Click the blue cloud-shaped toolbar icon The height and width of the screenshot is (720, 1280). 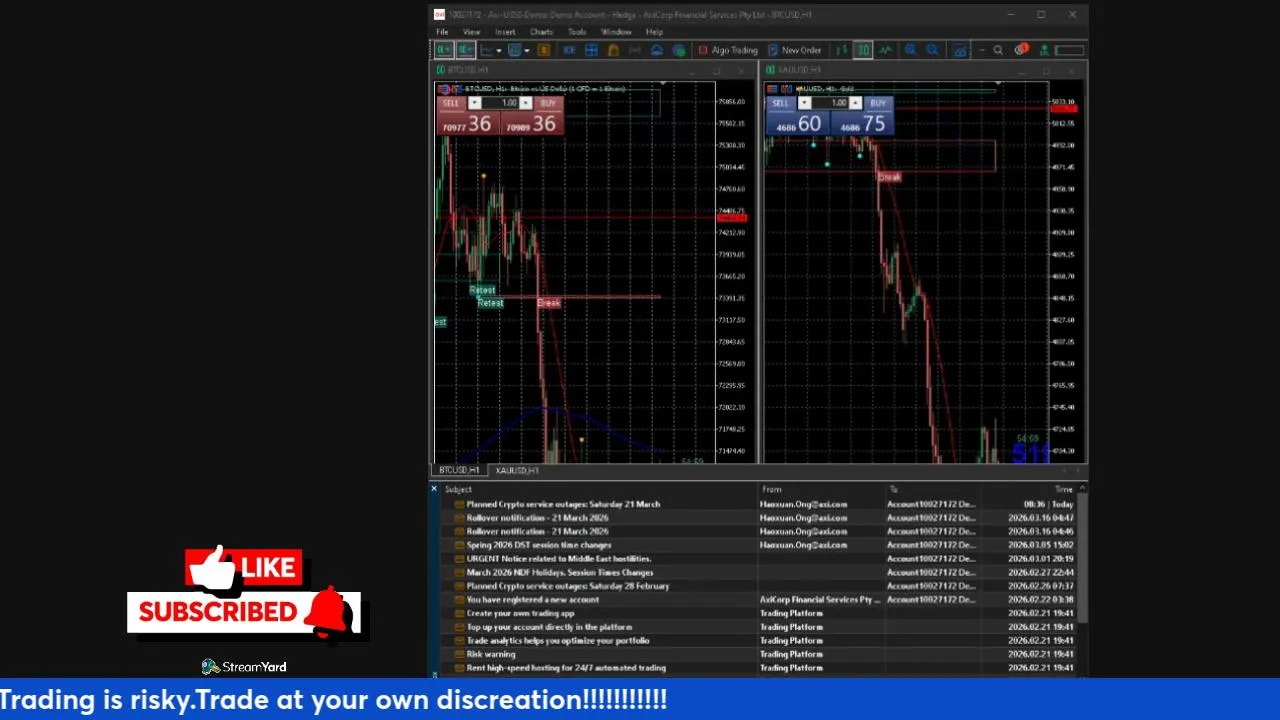click(x=657, y=50)
